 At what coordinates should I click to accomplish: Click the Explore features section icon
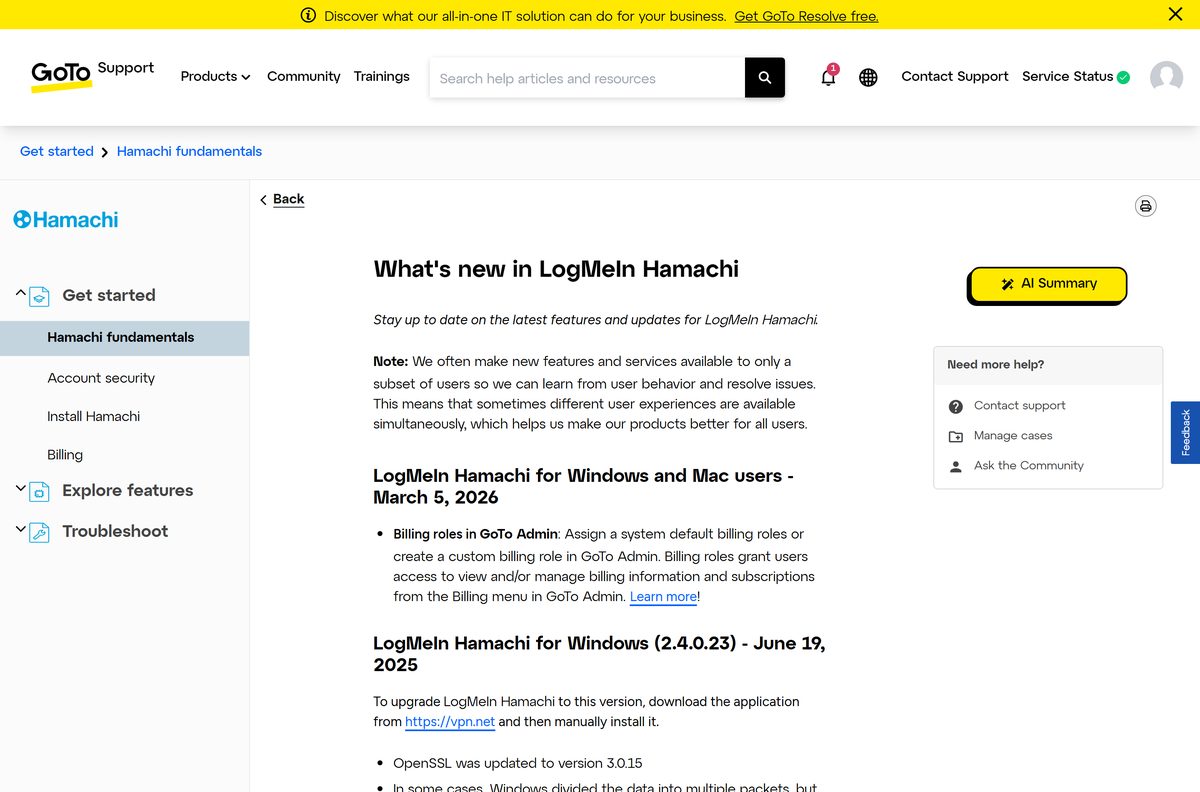(40, 491)
